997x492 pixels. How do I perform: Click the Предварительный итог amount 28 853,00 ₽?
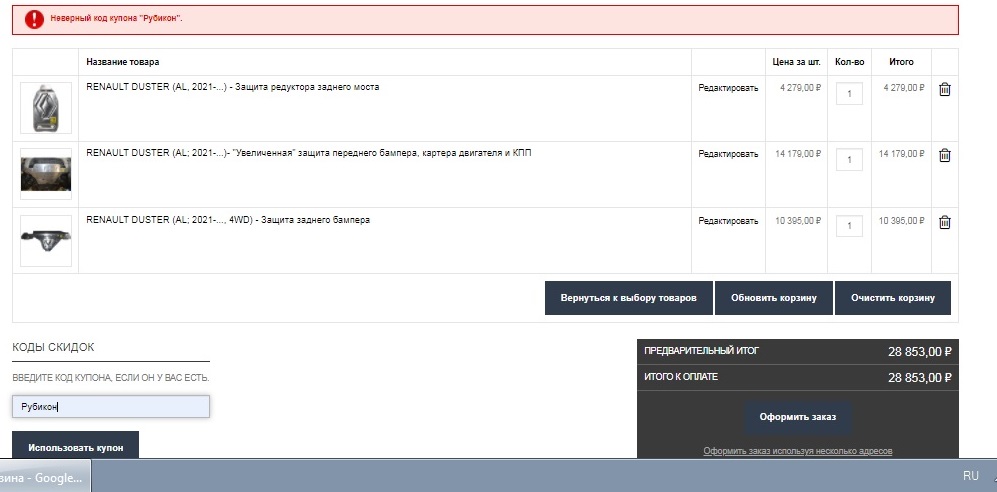(919, 352)
